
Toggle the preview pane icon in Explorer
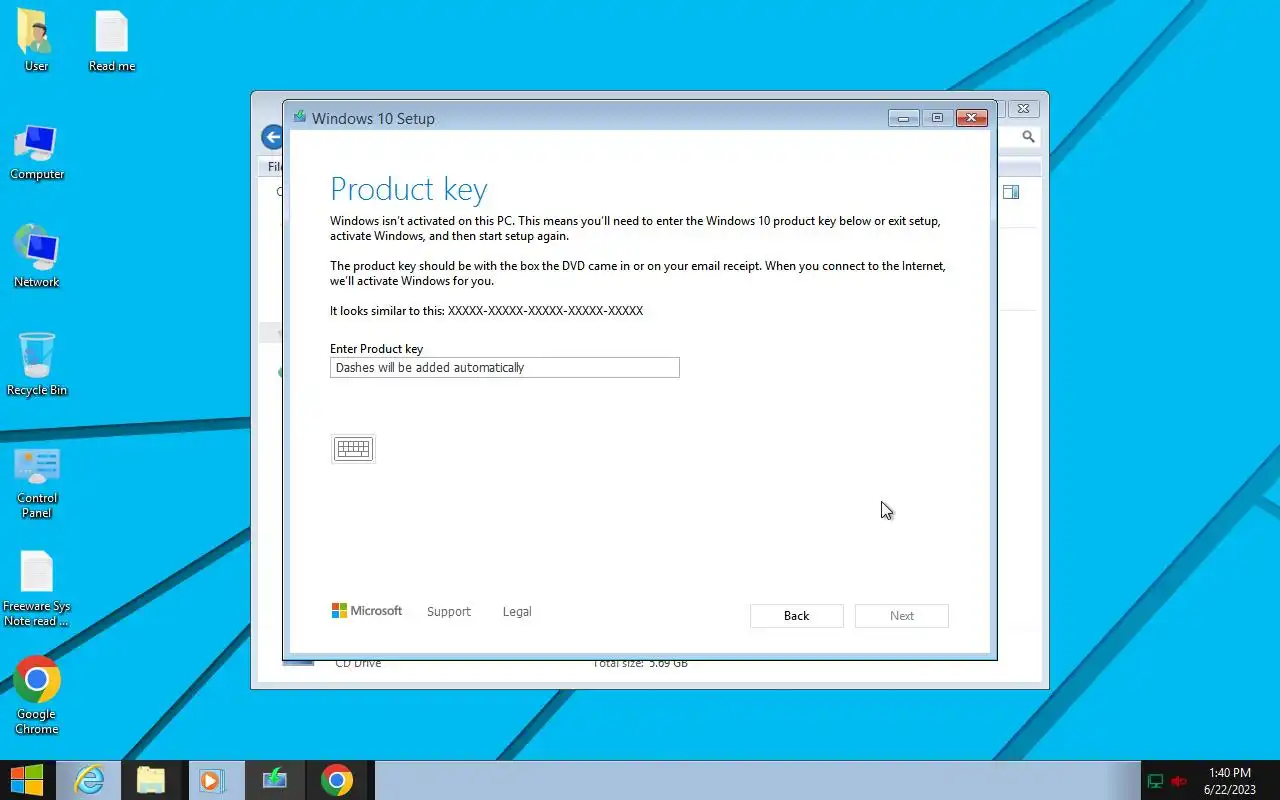[1011, 192]
